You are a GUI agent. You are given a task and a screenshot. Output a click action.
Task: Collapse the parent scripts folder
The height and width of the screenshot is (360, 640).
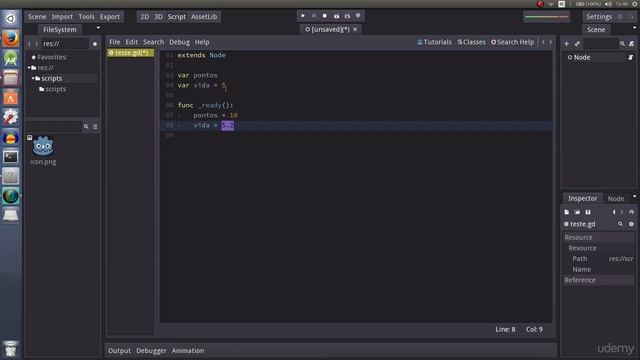click(33, 78)
